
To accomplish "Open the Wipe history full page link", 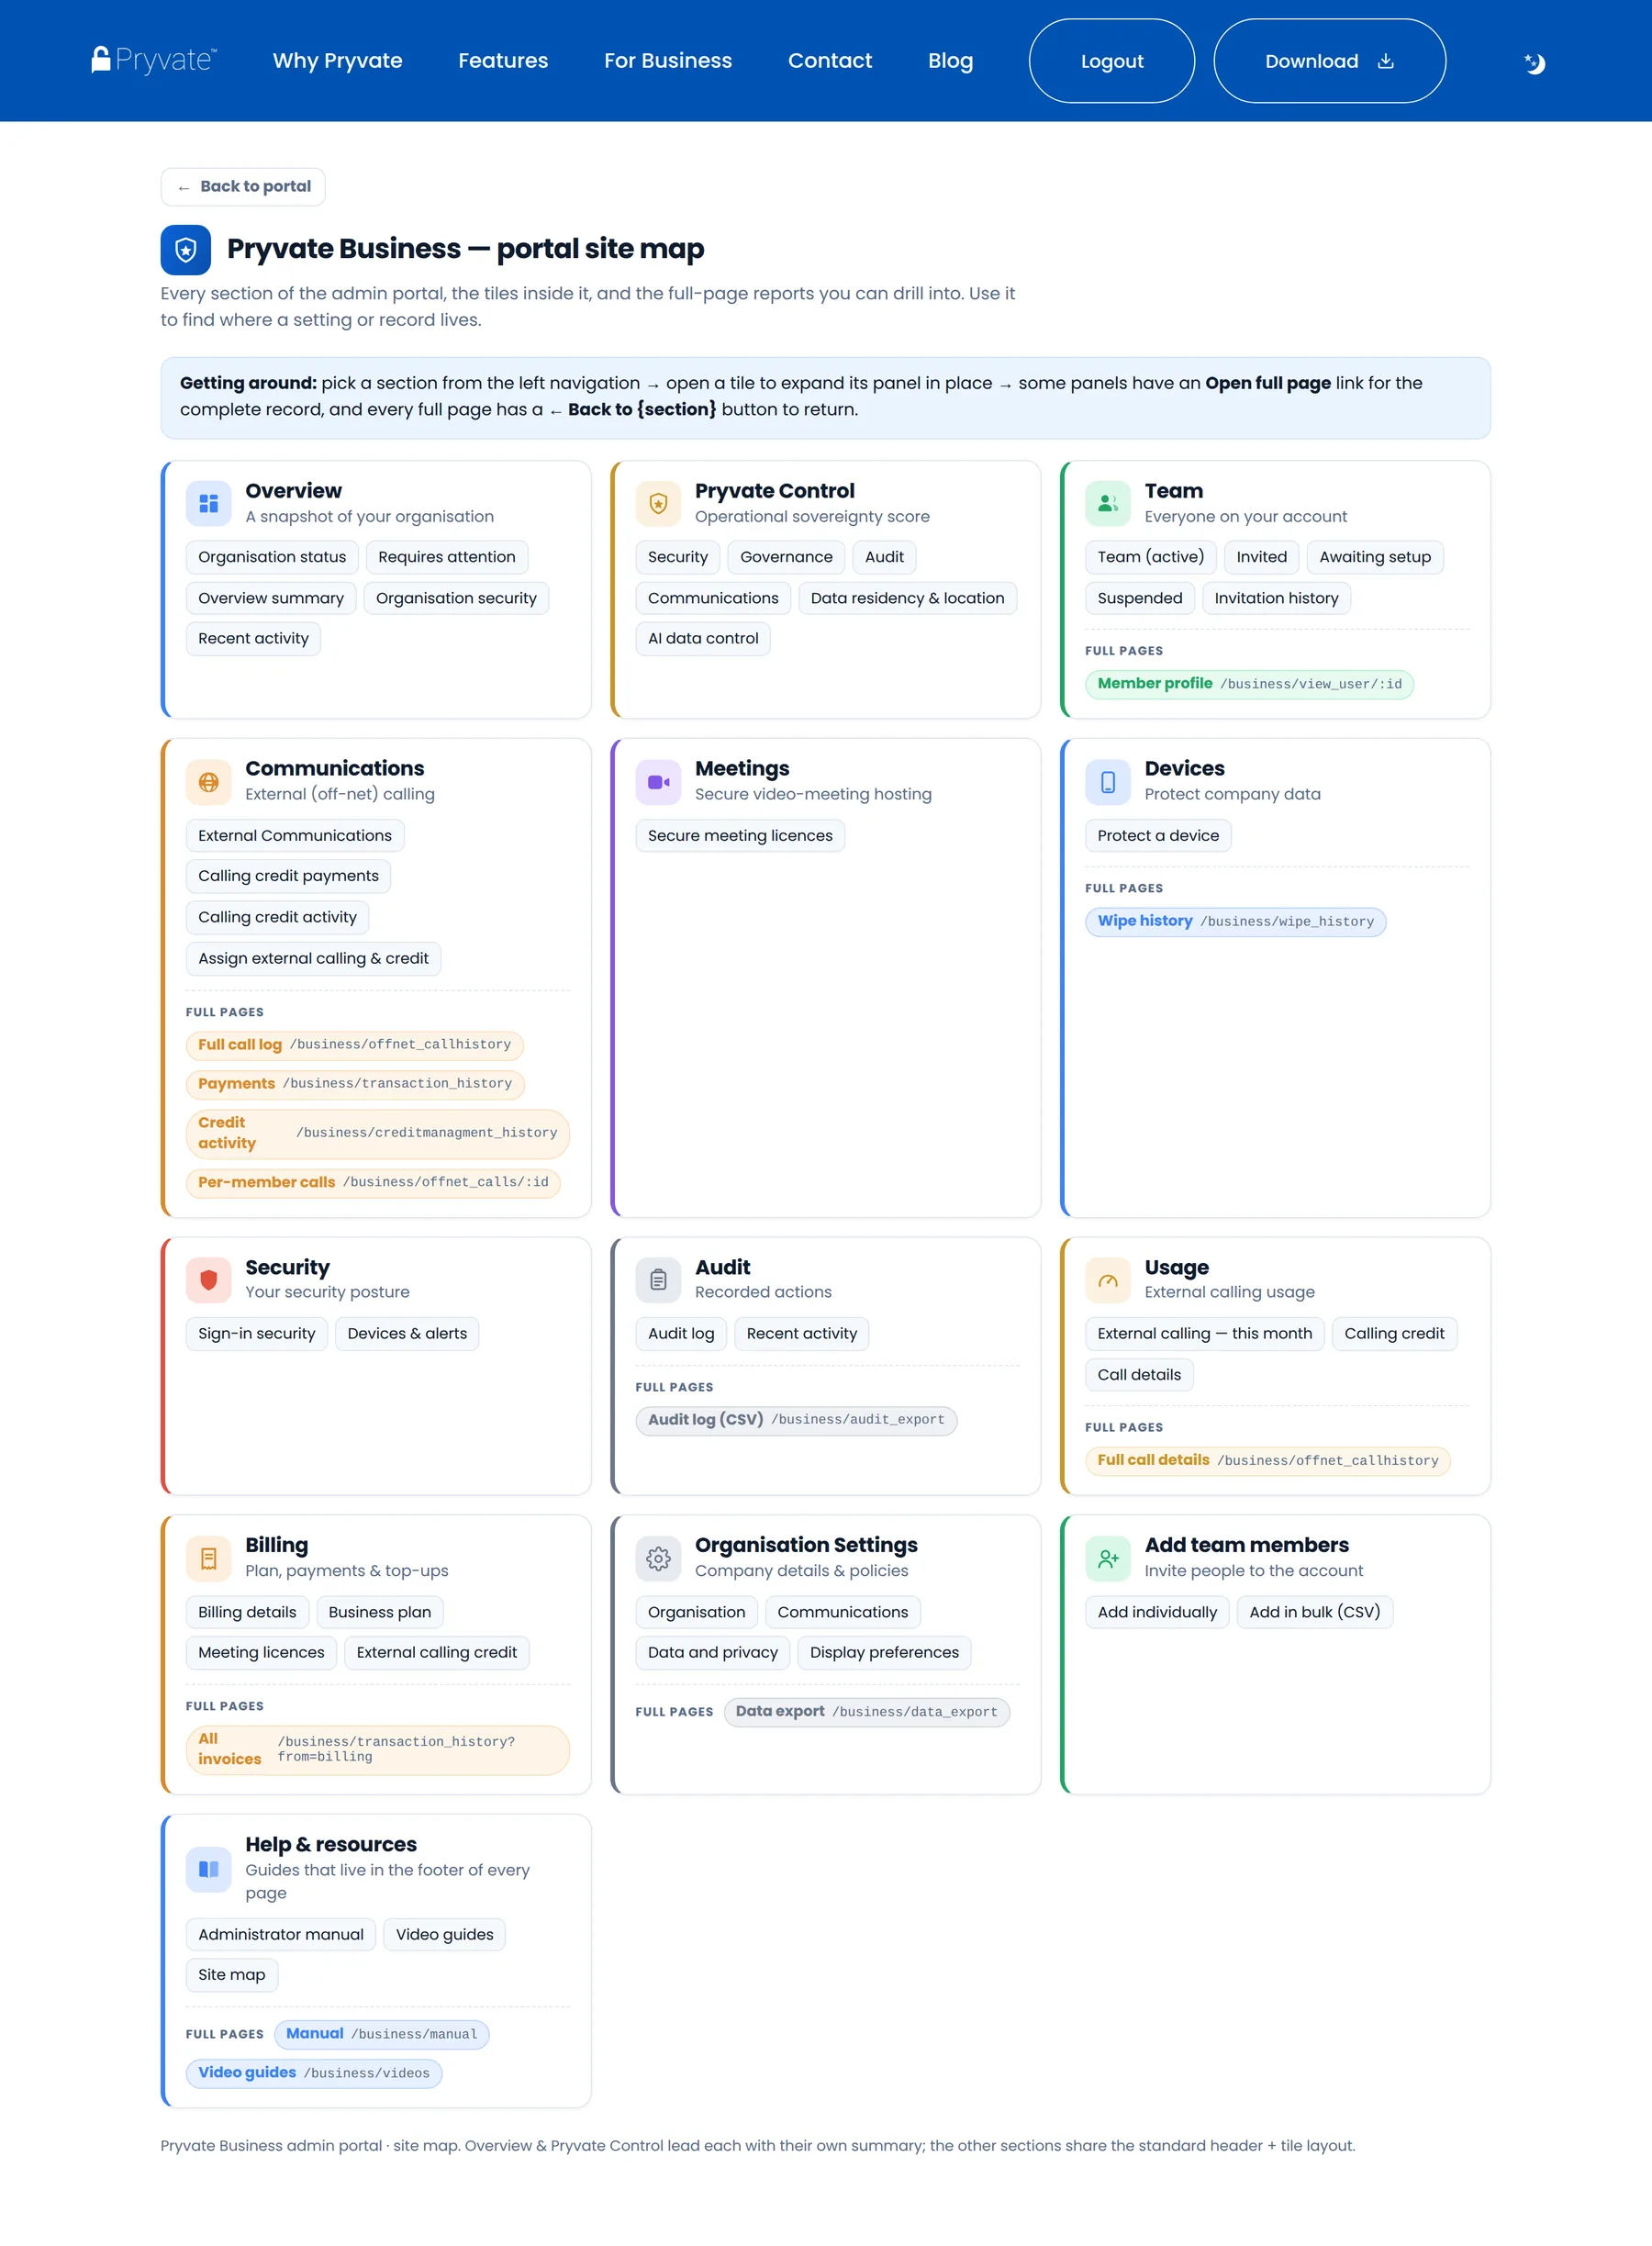I will tap(1236, 921).
